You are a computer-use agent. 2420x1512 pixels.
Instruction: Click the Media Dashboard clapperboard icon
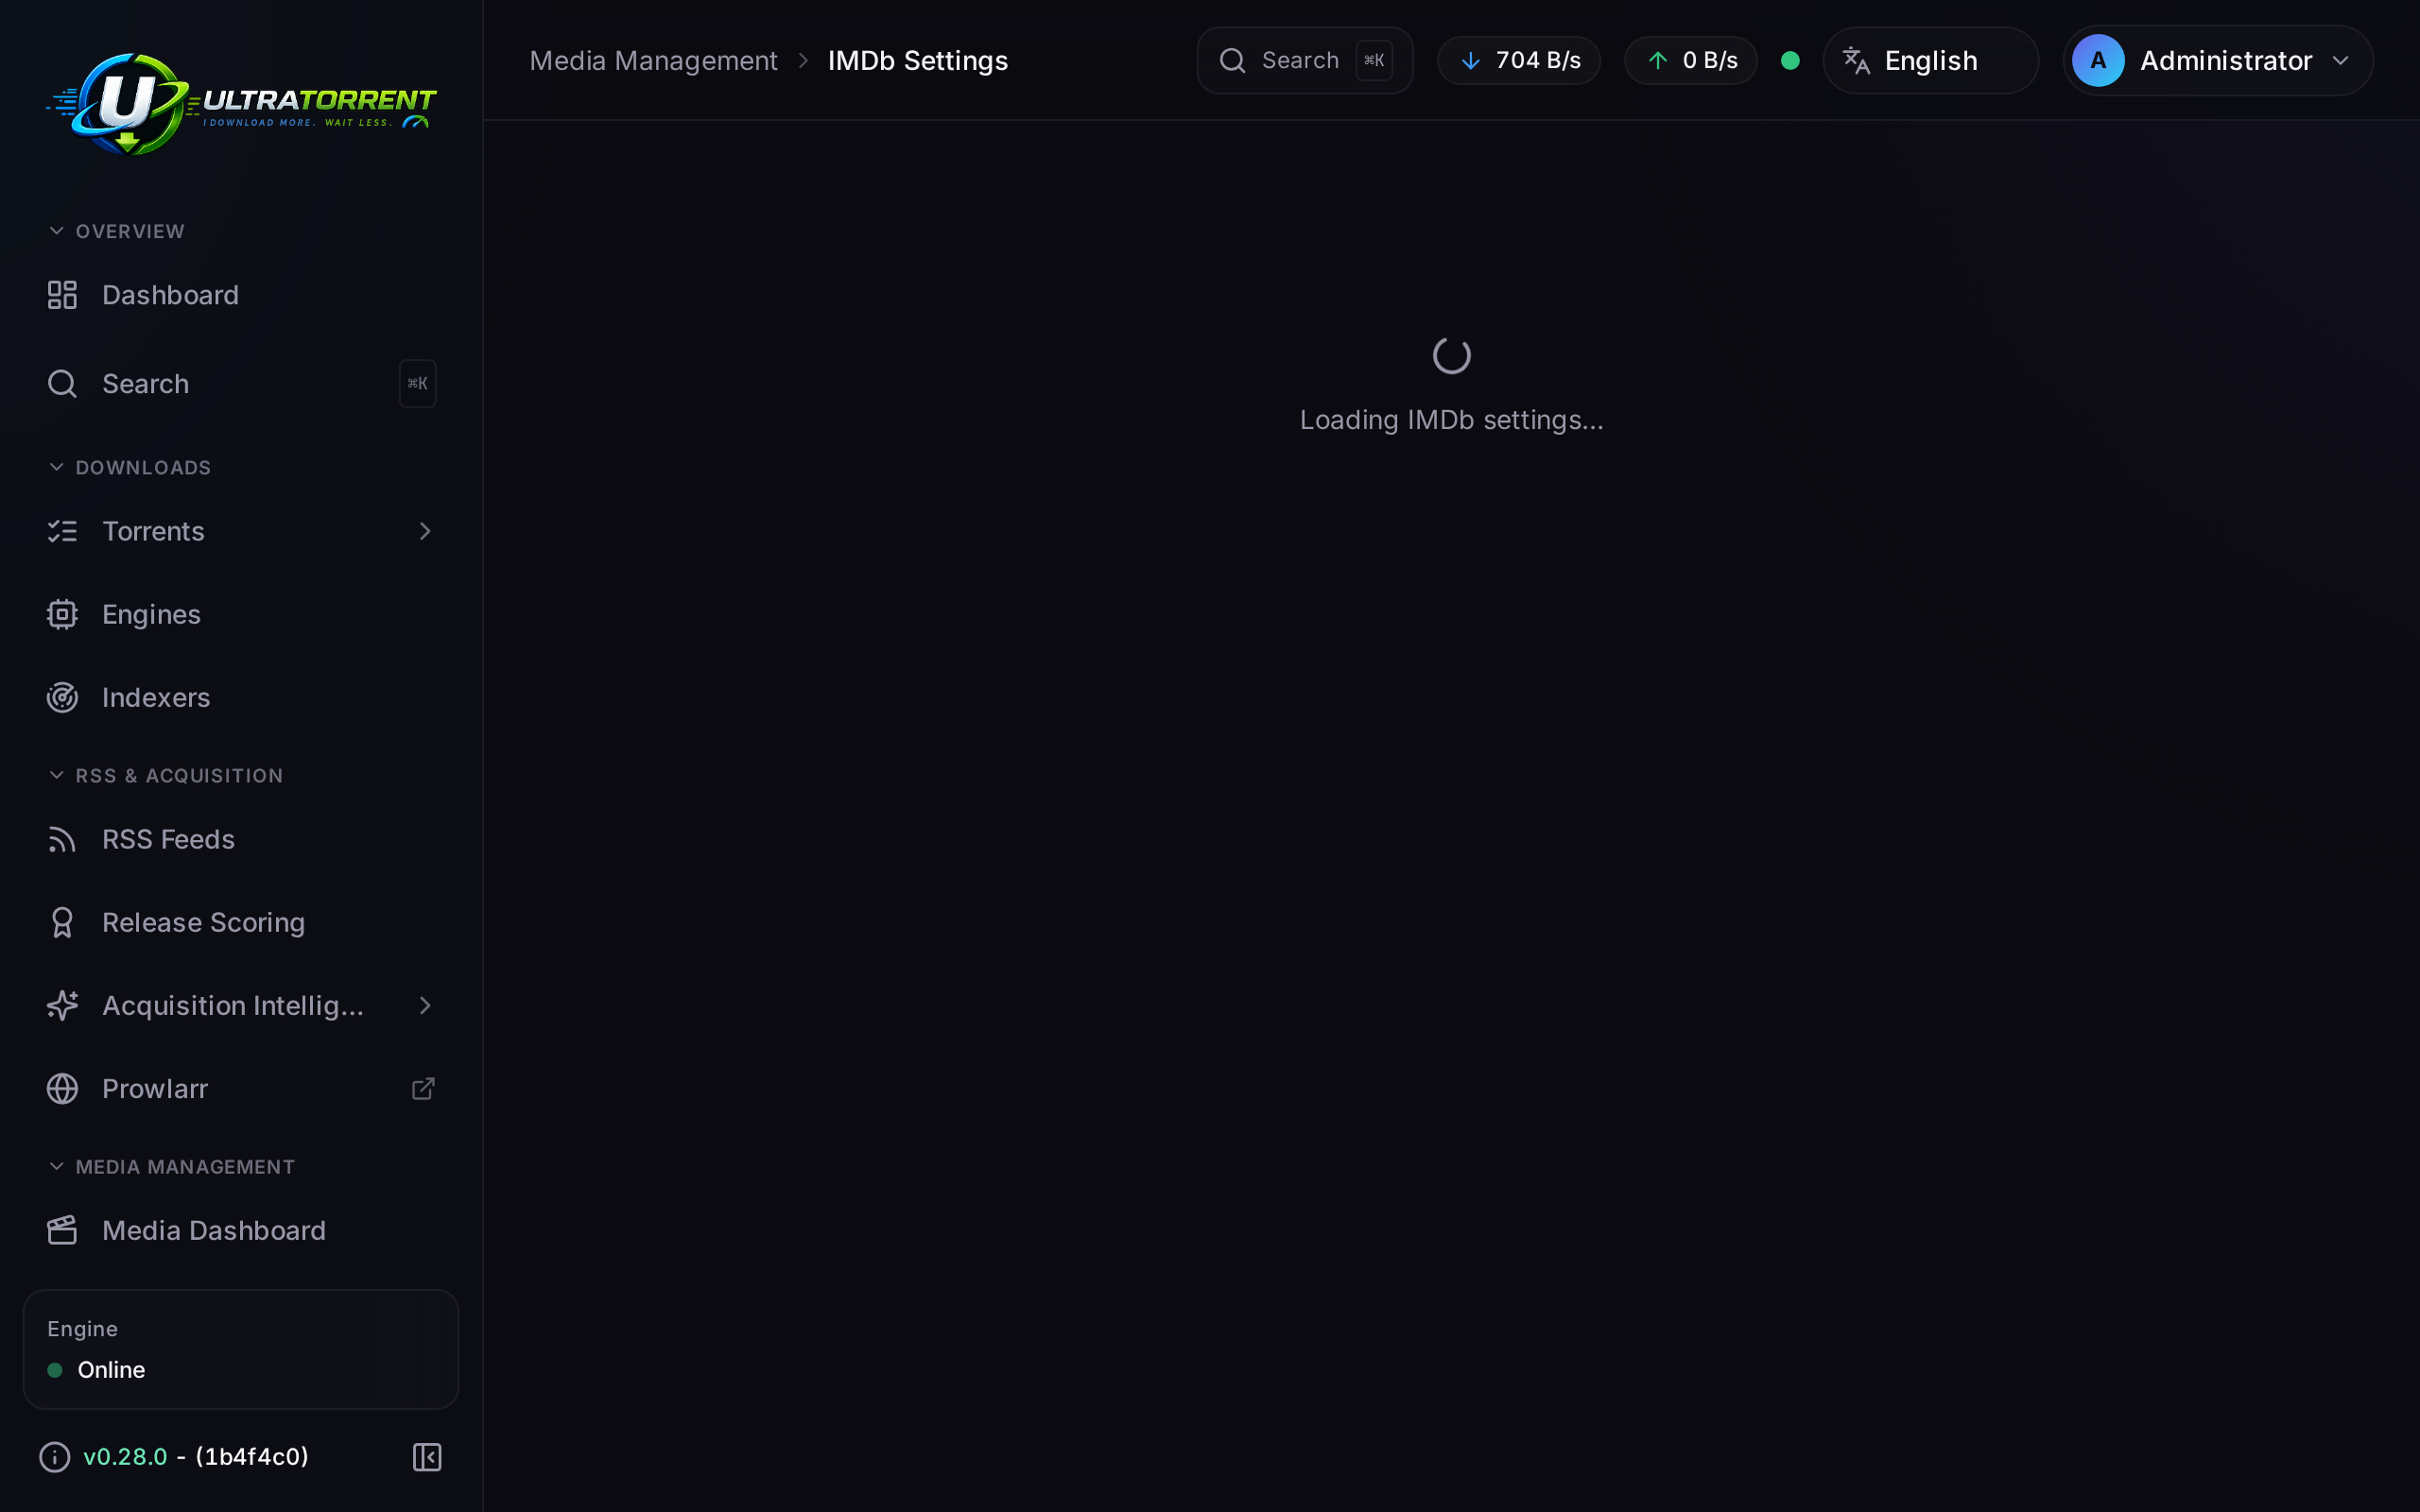pos(62,1230)
